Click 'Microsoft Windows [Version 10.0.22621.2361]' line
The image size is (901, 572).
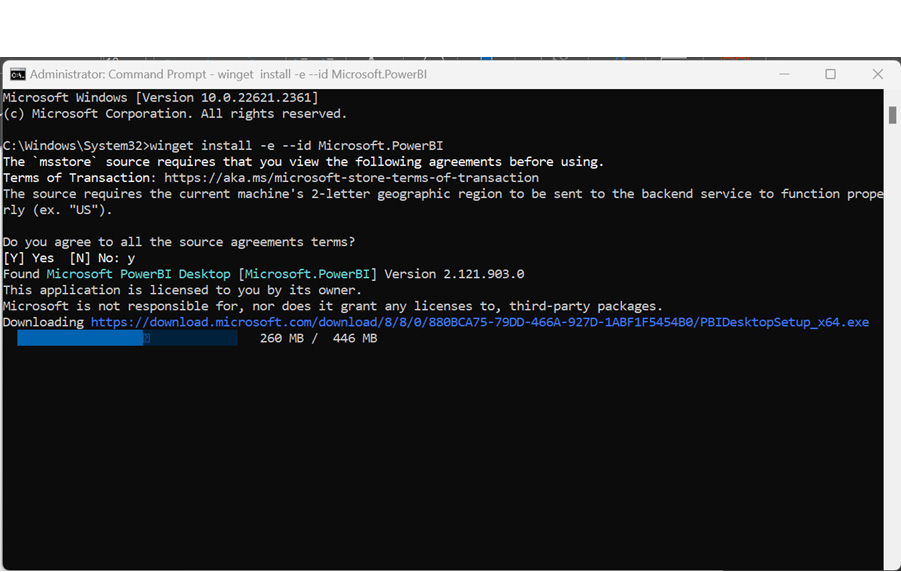click(x=160, y=97)
